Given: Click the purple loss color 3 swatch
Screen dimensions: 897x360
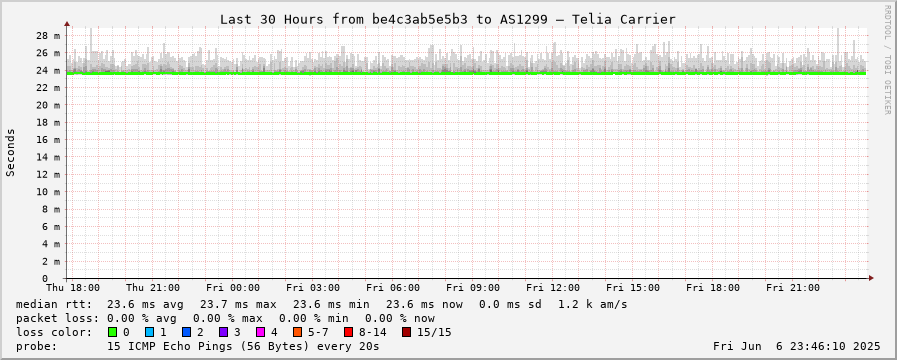Looking at the screenshot, I should point(223,332).
